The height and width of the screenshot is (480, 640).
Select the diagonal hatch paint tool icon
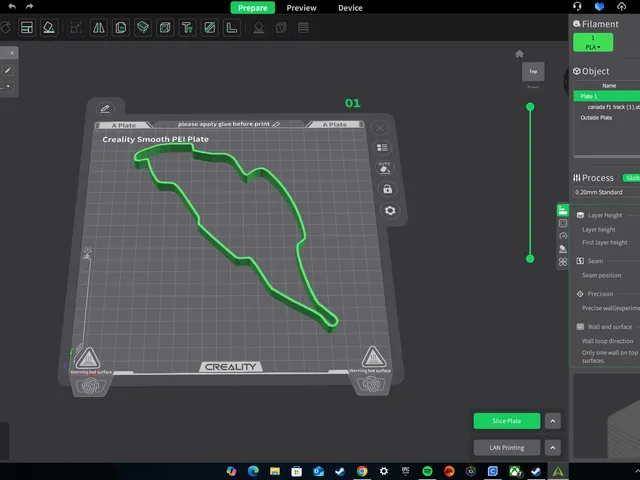click(209, 28)
